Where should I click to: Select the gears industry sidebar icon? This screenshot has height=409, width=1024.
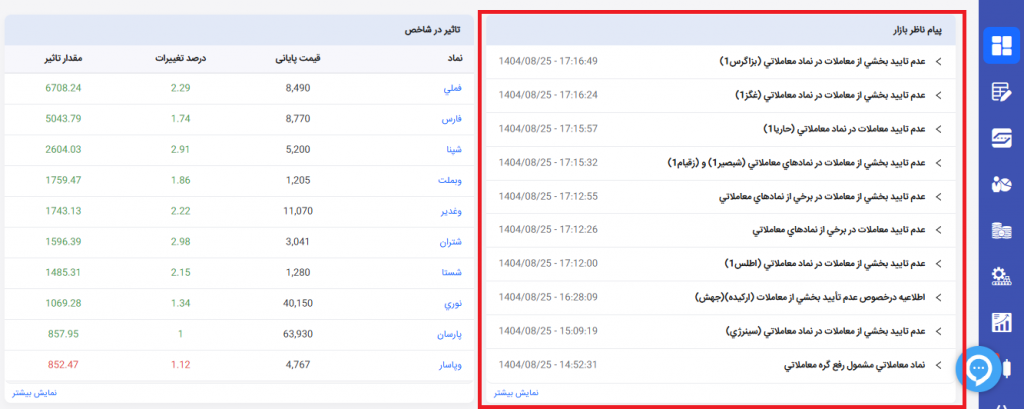[x=1000, y=277]
